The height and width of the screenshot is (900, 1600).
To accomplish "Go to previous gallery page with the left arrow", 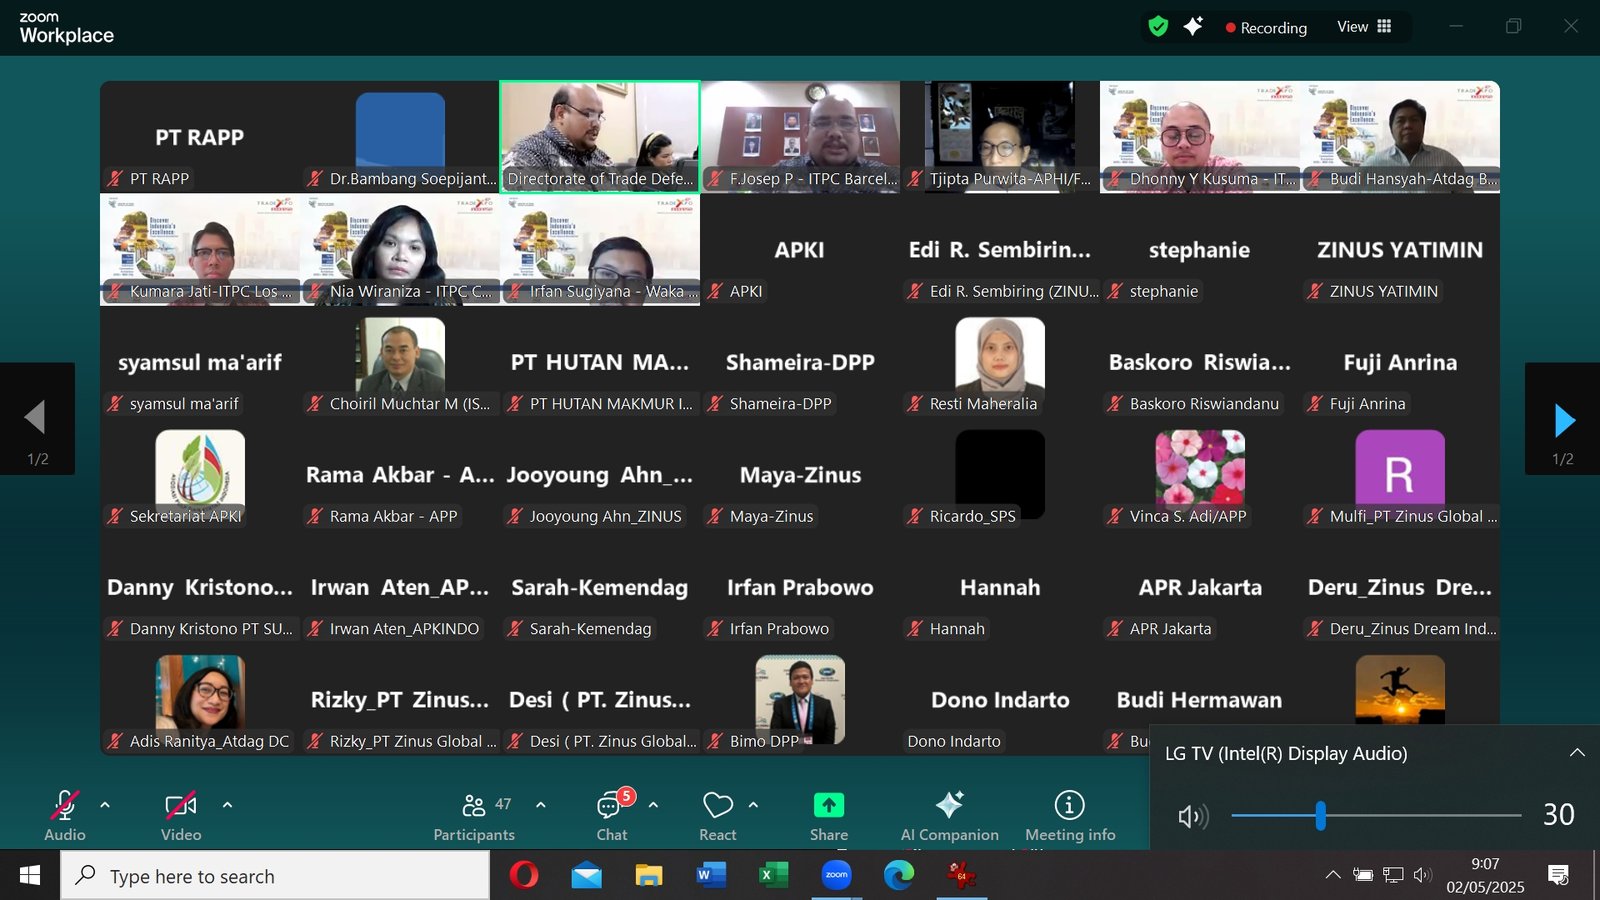I will (x=37, y=418).
